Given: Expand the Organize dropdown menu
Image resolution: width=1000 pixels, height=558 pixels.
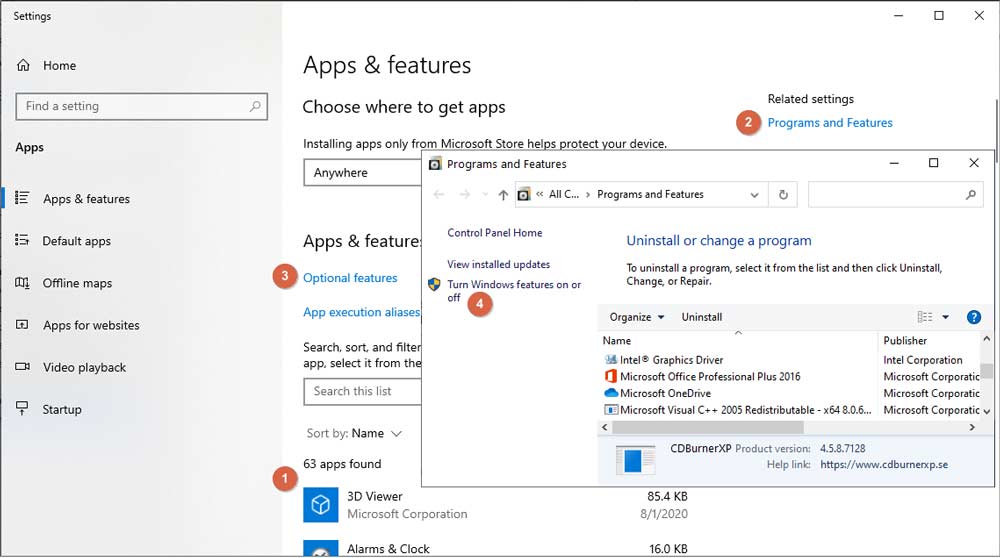Looking at the screenshot, I should 637,317.
